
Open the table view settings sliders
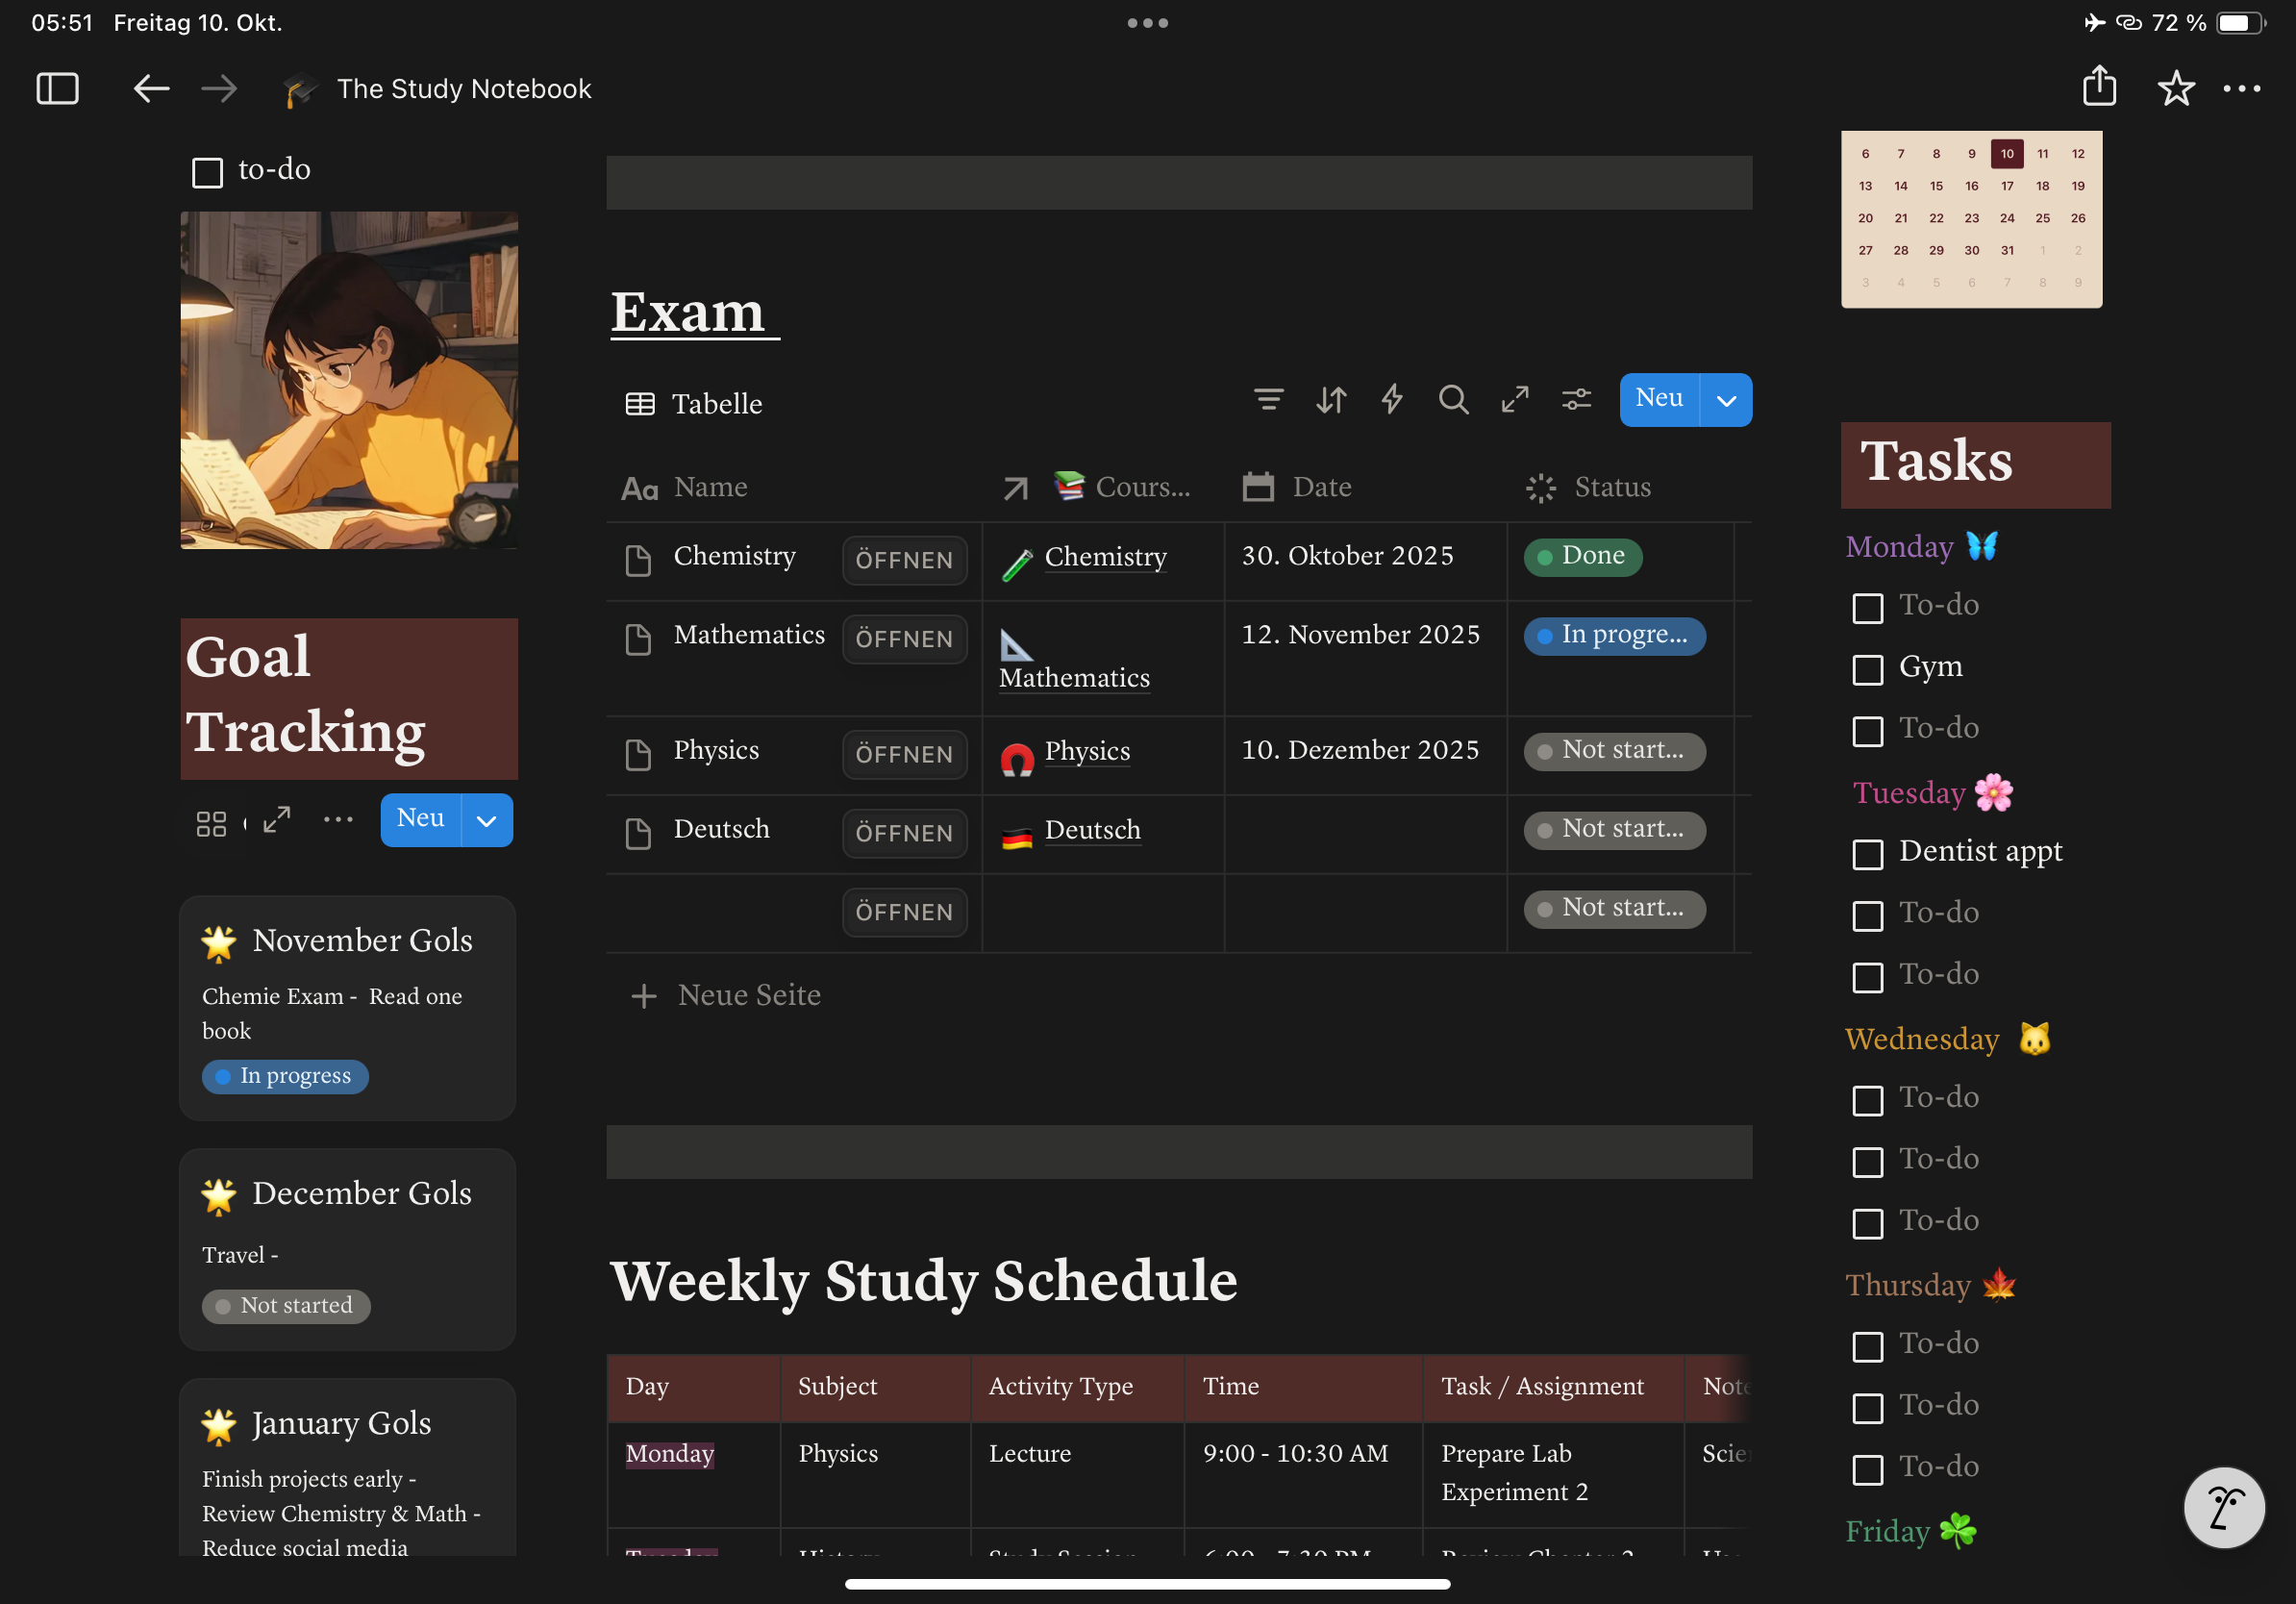click(1576, 399)
